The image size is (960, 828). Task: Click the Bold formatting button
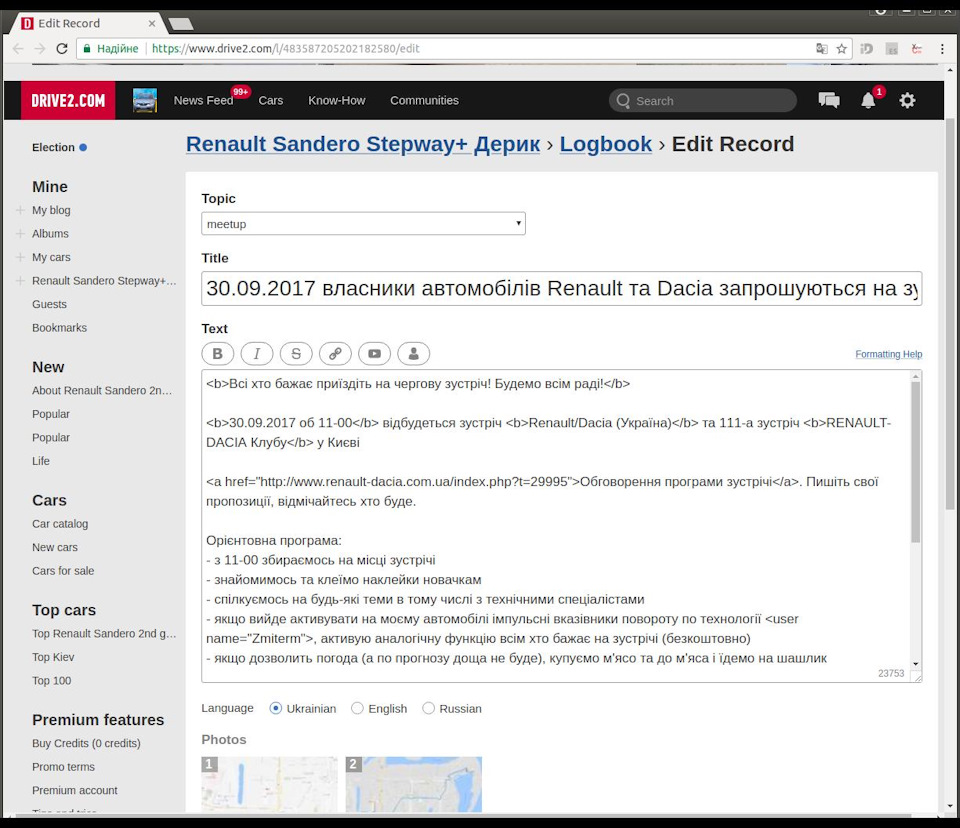[217, 353]
